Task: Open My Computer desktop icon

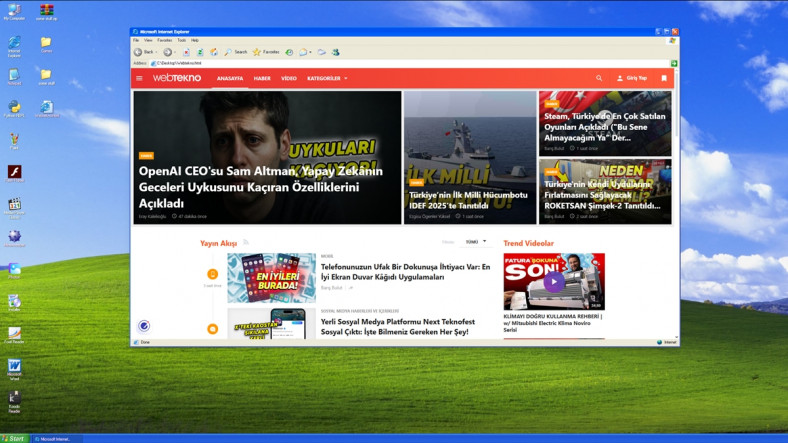Action: [14, 12]
